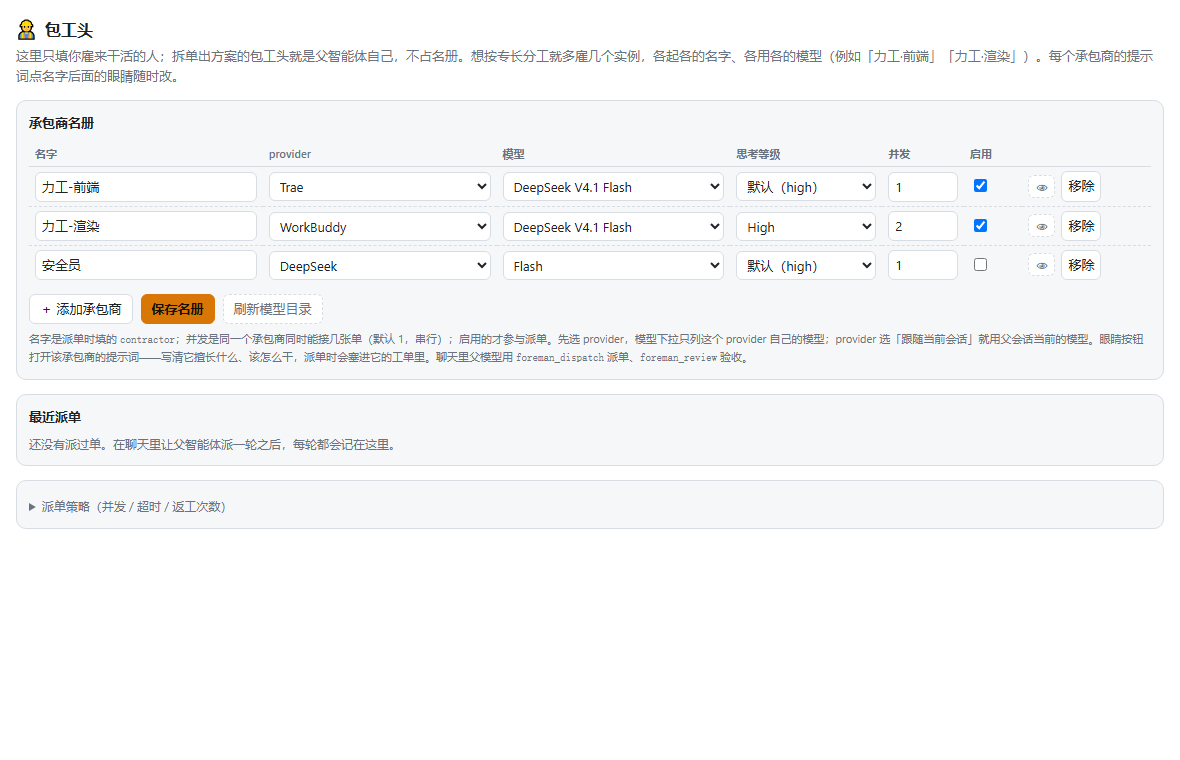
Task: Click concurrency field for 安全员
Action: tap(922, 265)
